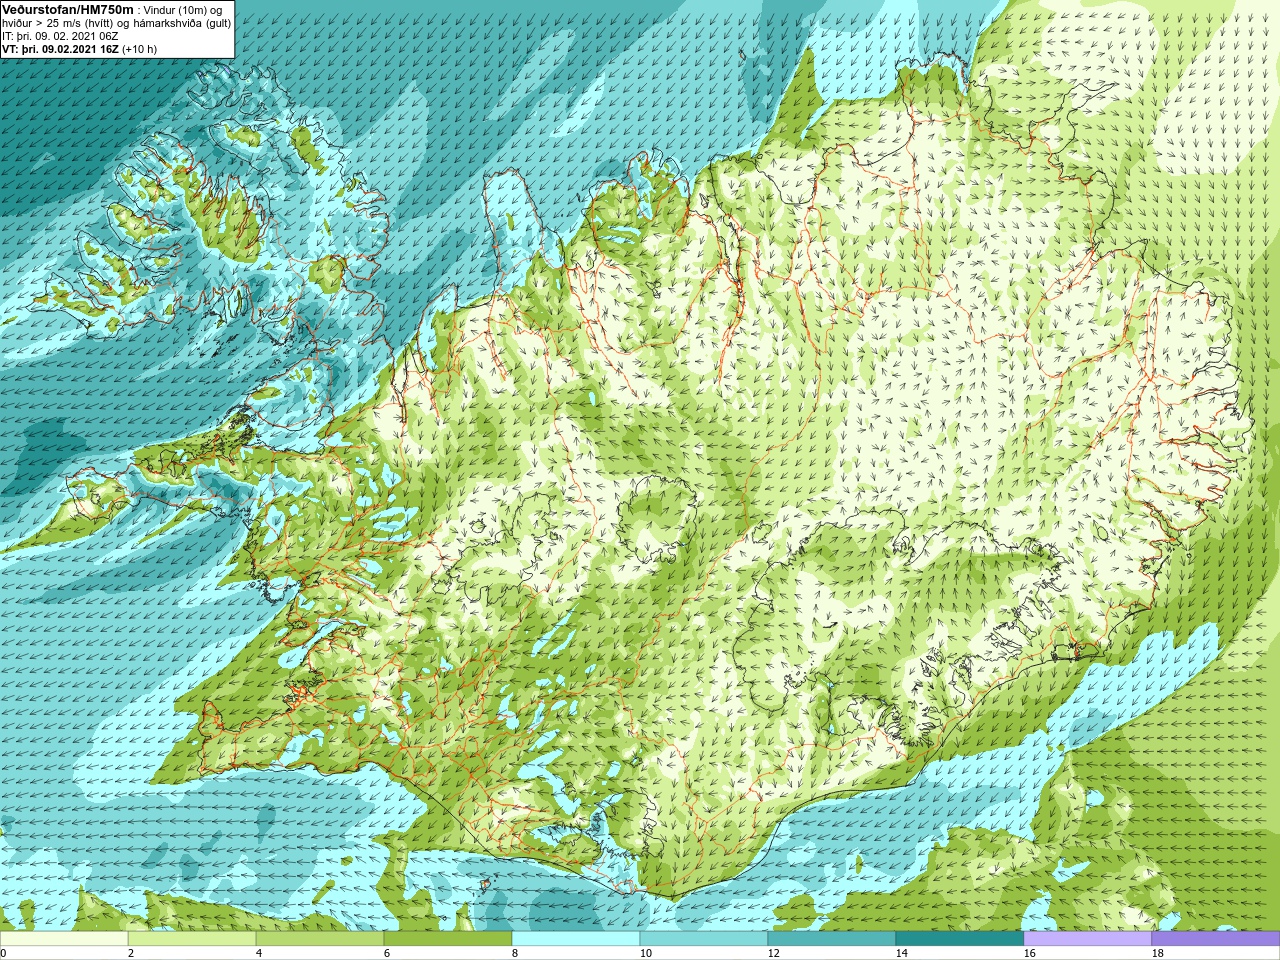1280x960 pixels.
Task: Click the light cyan 8–10 legend swatch
Action: pos(576,939)
